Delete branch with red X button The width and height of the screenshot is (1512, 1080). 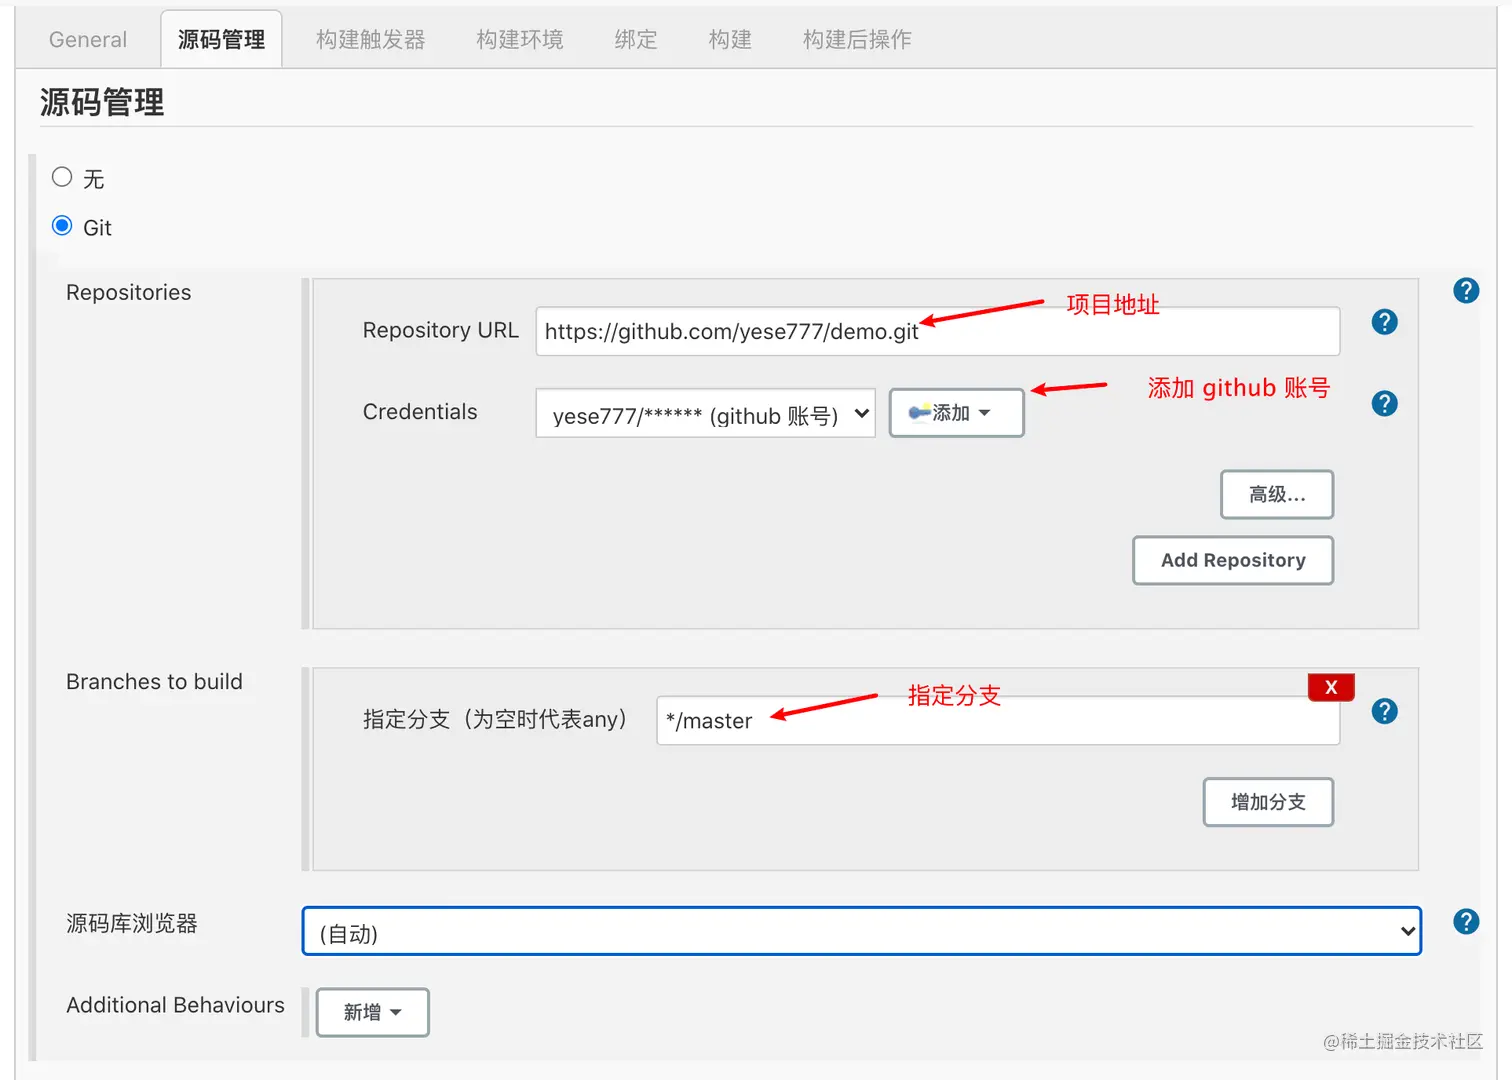coord(1331,687)
